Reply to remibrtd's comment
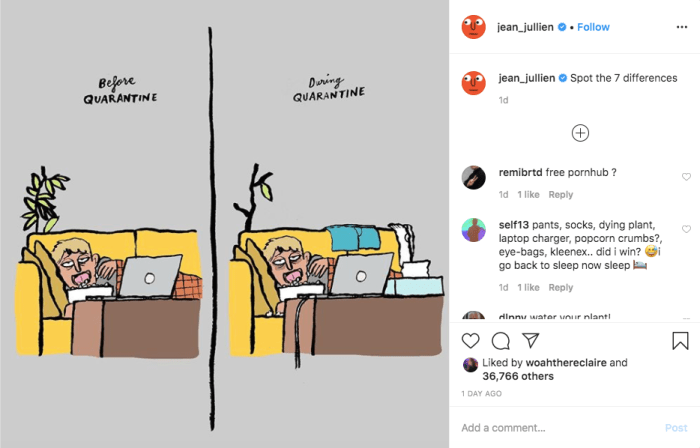Image resolution: width=700 pixels, height=448 pixels. [561, 195]
